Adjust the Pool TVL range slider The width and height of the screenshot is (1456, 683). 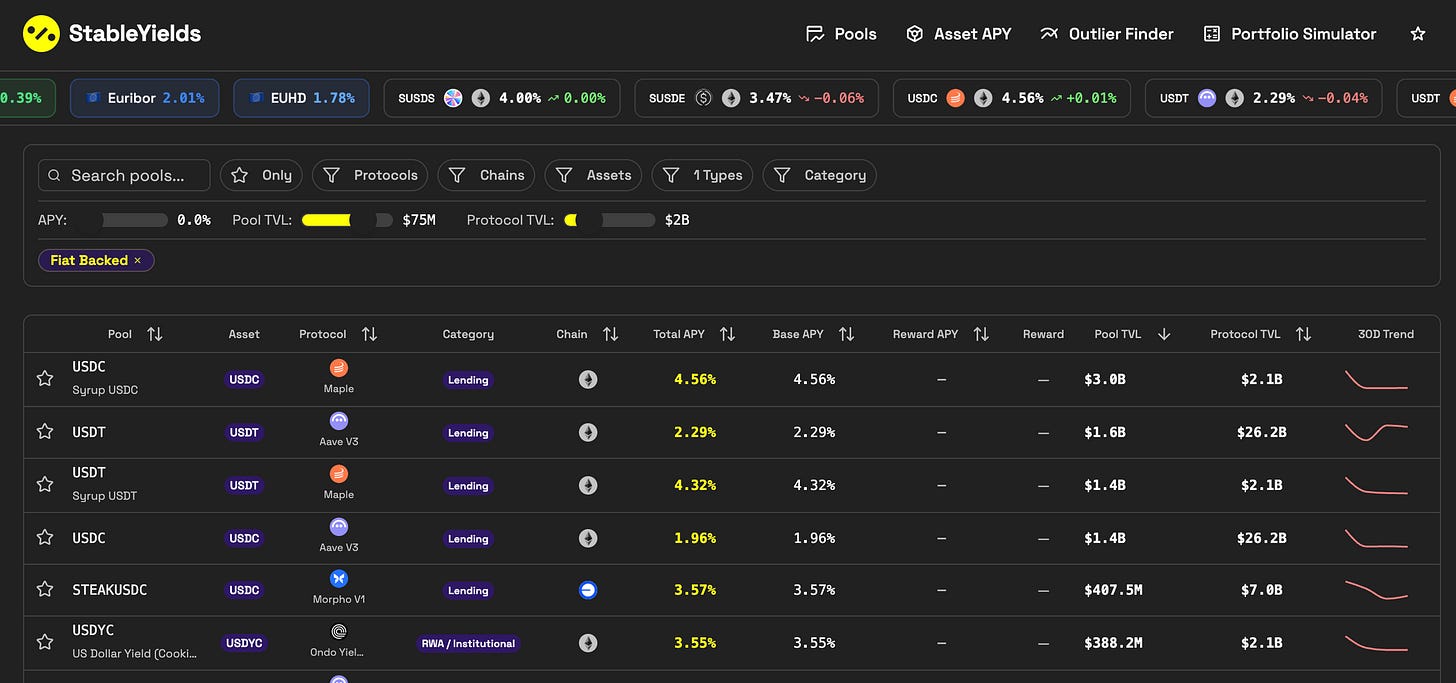347,220
